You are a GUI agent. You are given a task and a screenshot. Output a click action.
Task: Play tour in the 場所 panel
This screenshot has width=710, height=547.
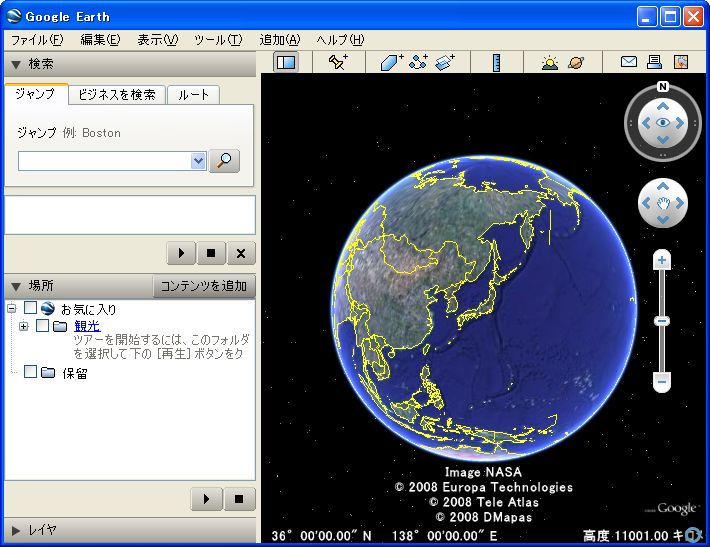[206, 499]
